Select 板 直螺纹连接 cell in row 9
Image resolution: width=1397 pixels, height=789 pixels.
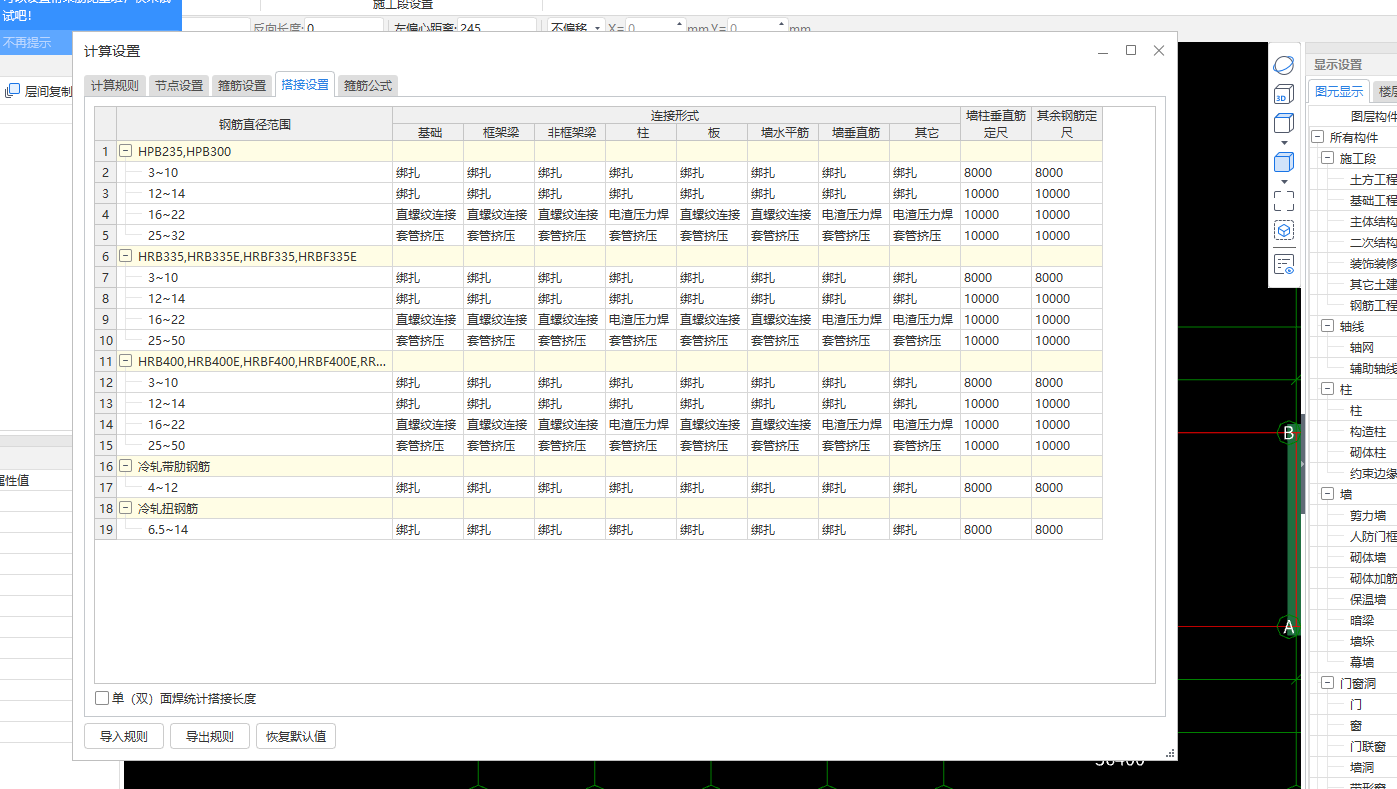pos(711,320)
